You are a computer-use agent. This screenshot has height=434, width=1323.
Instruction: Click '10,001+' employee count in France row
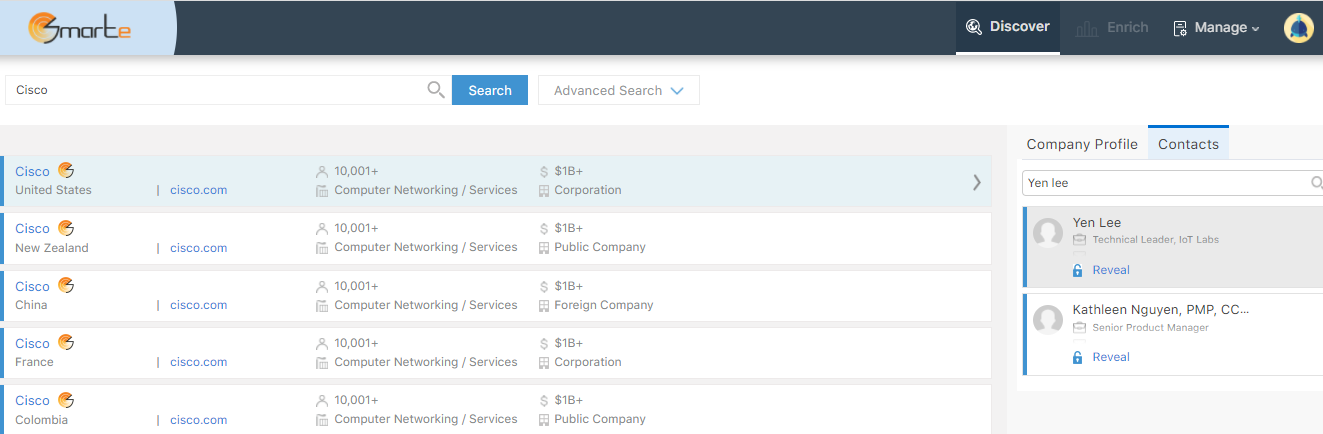356,343
